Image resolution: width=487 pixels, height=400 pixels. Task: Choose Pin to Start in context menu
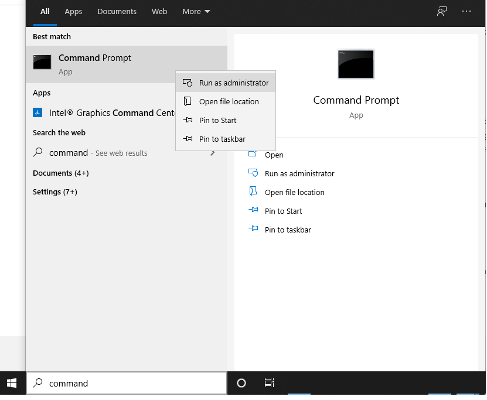(x=225, y=120)
